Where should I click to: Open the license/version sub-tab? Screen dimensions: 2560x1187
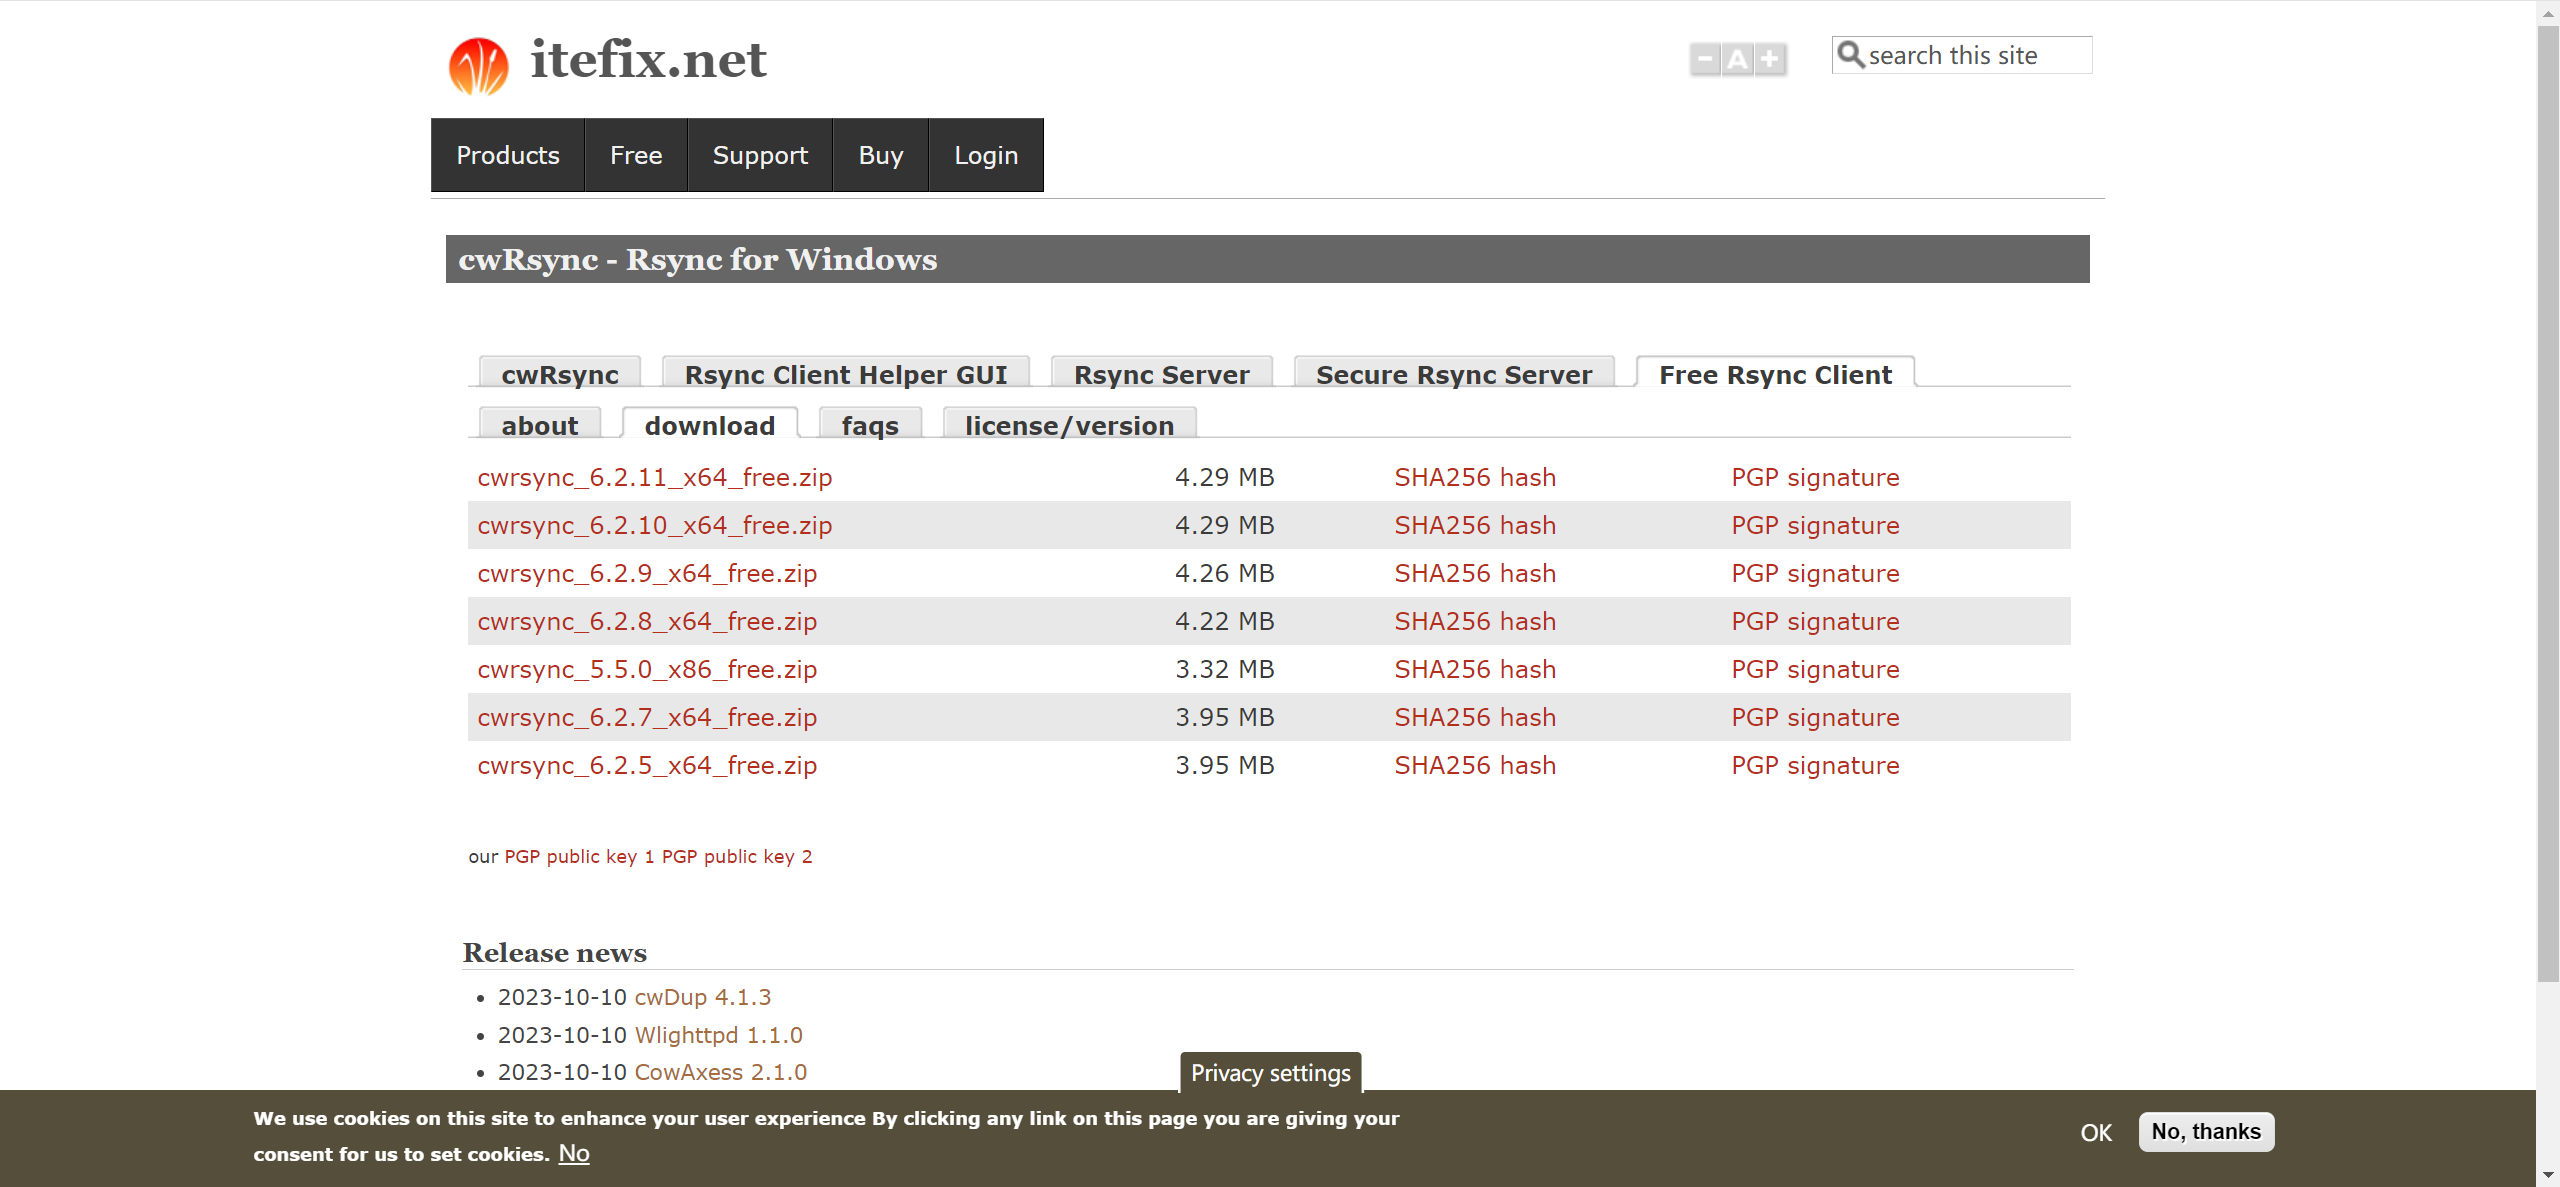point(1069,425)
